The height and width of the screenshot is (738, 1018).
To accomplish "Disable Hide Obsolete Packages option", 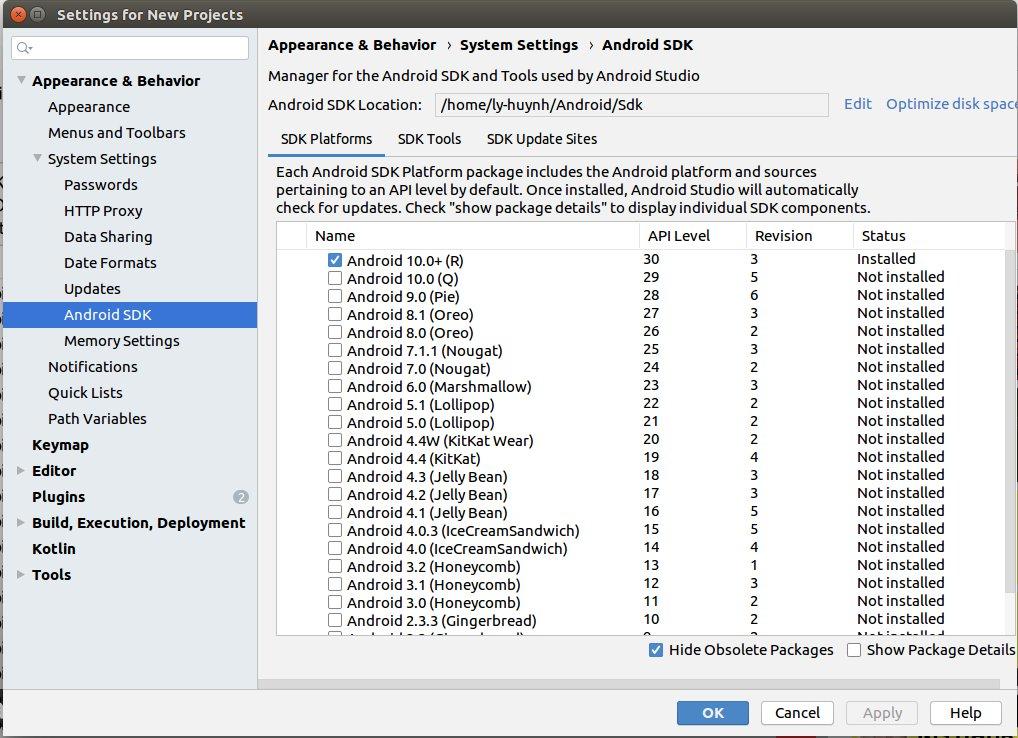I will tap(656, 650).
